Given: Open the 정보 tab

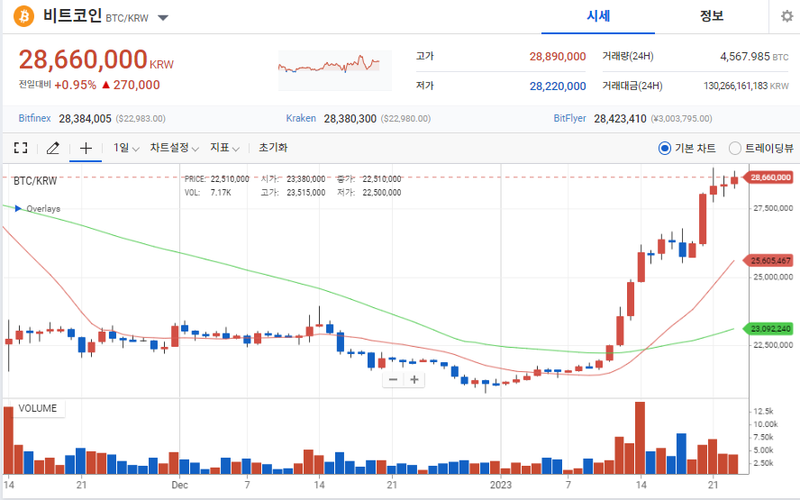Looking at the screenshot, I should (x=712, y=16).
